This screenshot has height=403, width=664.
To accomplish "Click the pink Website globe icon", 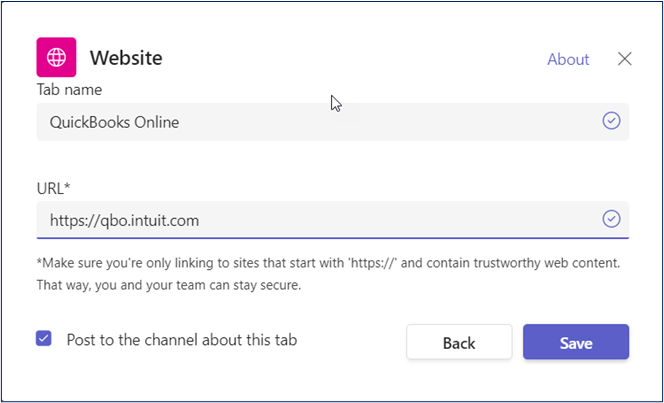I will (56, 57).
